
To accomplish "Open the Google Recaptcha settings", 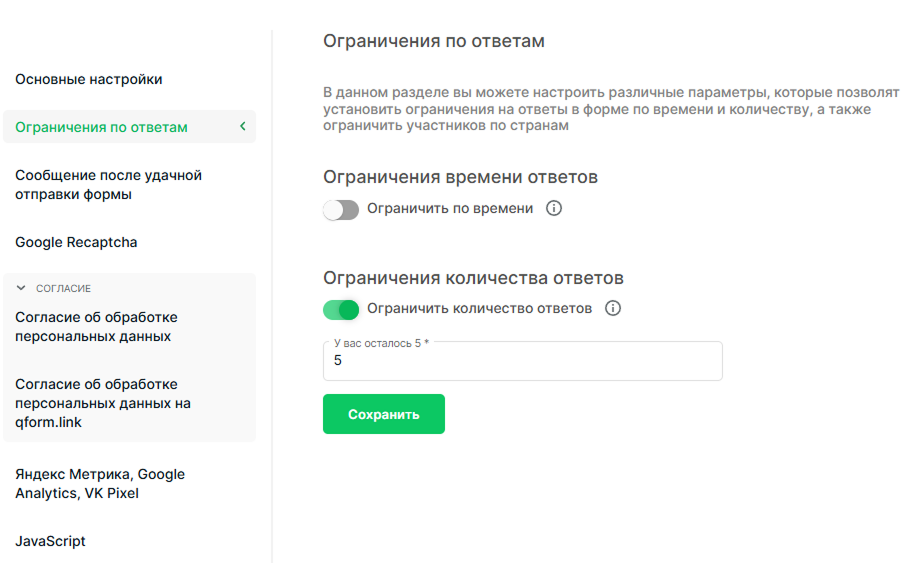I will (x=76, y=242).
